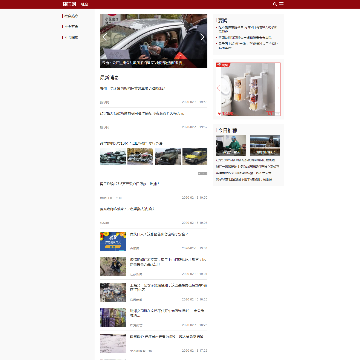Viewport: 360px width, 360px height.
Task: Open the headline beside the purple collage photo
Action: click(x=167, y=313)
